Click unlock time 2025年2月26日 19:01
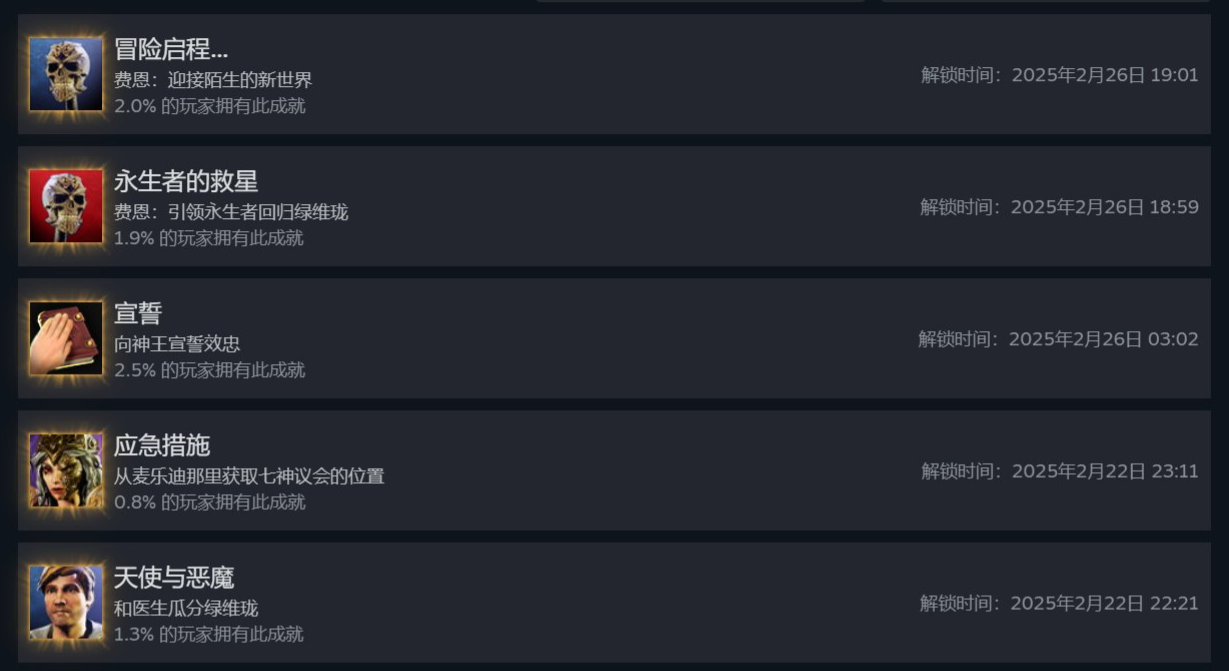The height and width of the screenshot is (671, 1229). (x=1059, y=75)
